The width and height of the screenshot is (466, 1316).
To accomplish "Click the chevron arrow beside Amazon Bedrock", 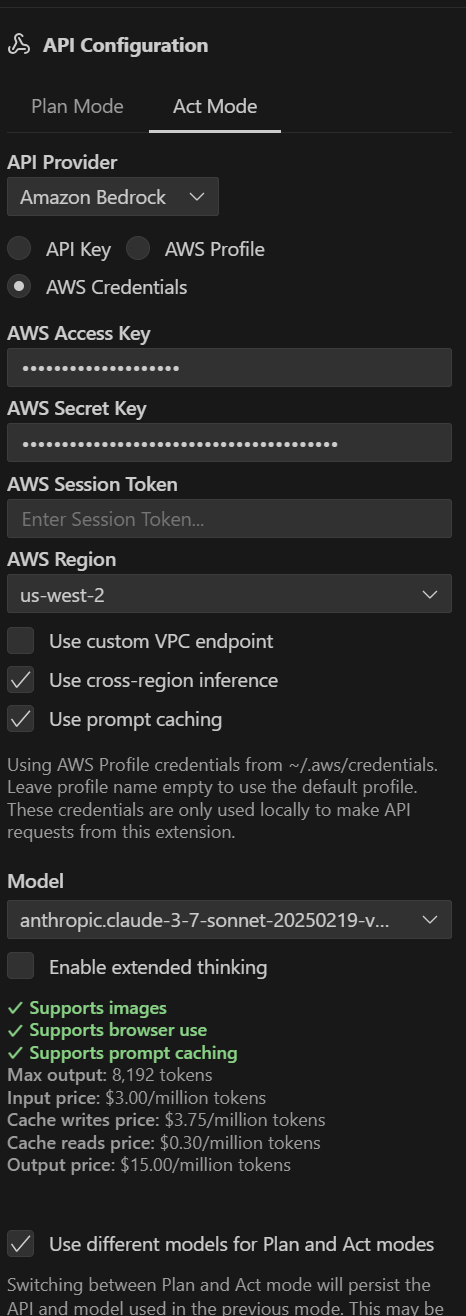I will 196,197.
